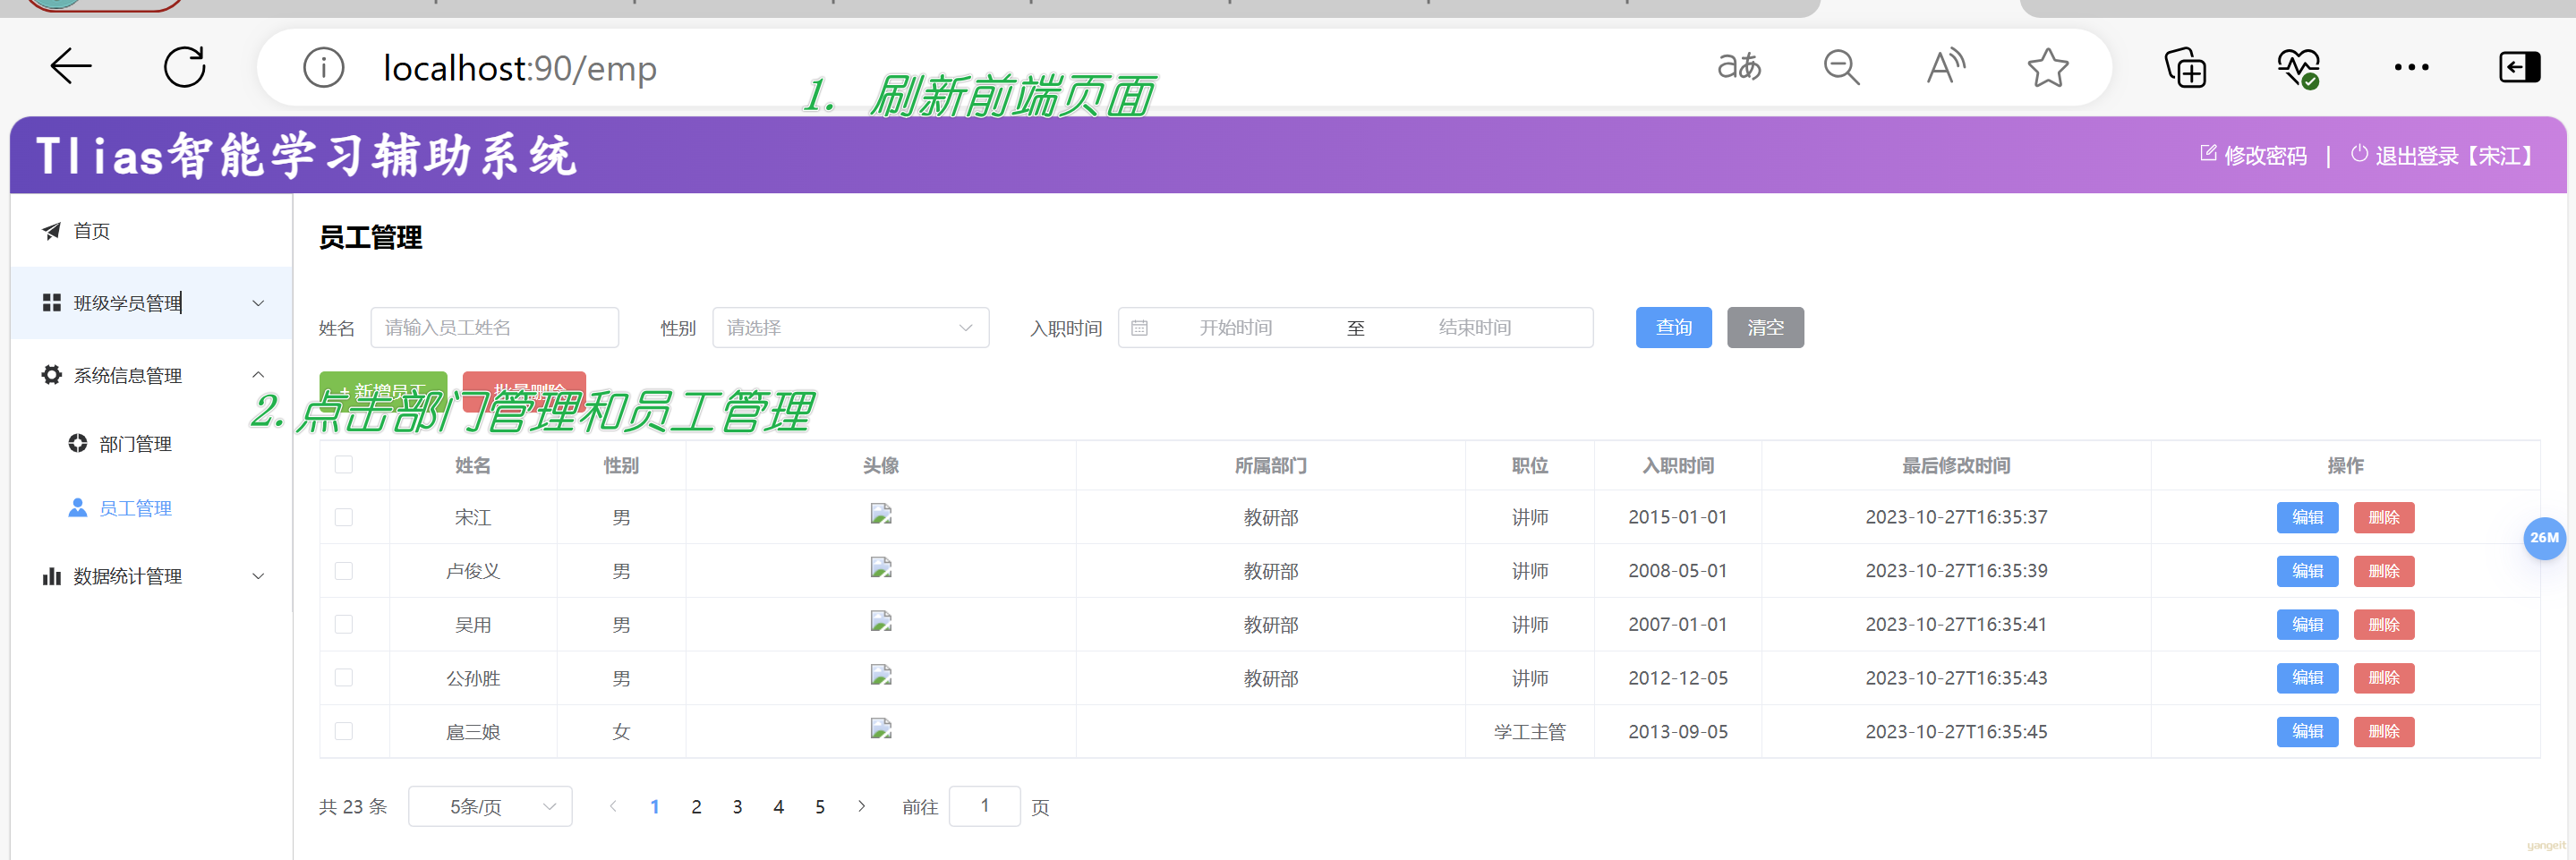Click 修改密码 link in header
This screenshot has width=2576, height=860.
tap(2265, 155)
